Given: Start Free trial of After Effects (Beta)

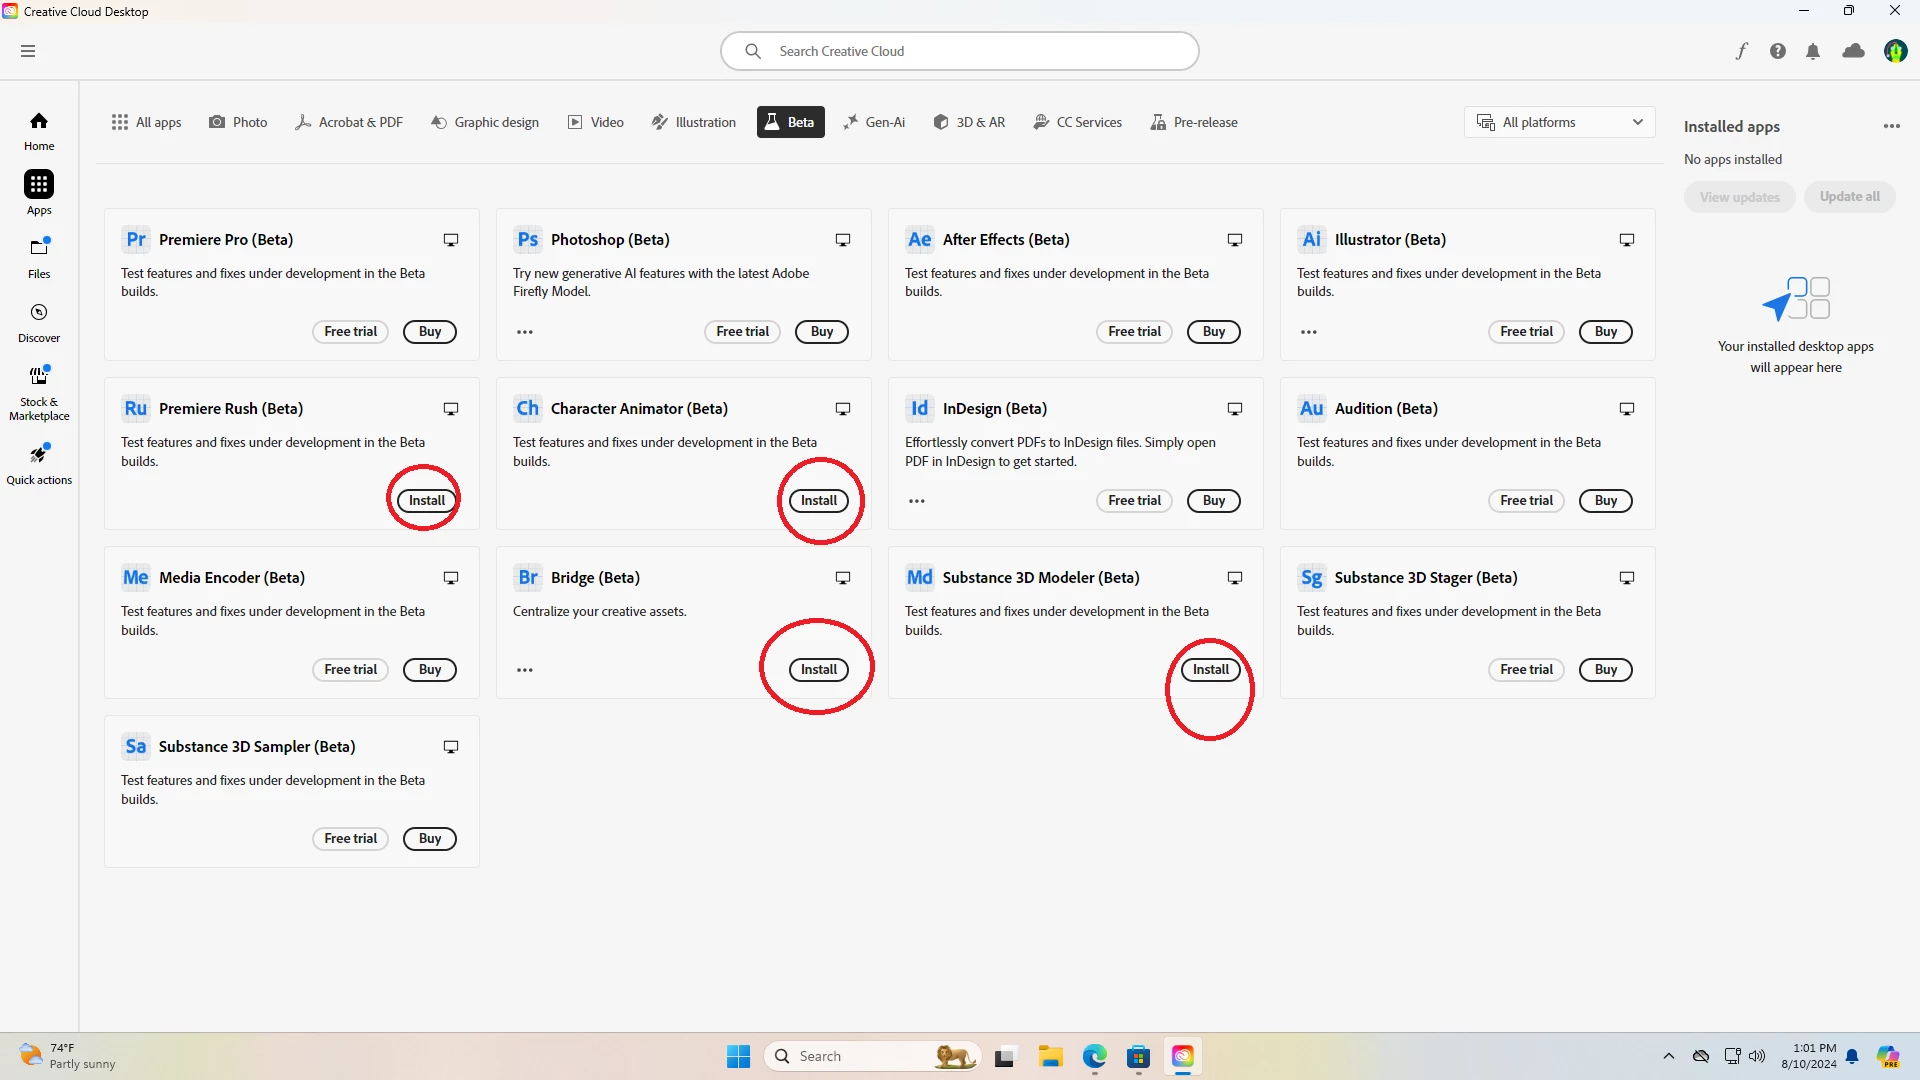Looking at the screenshot, I should pos(1134,332).
